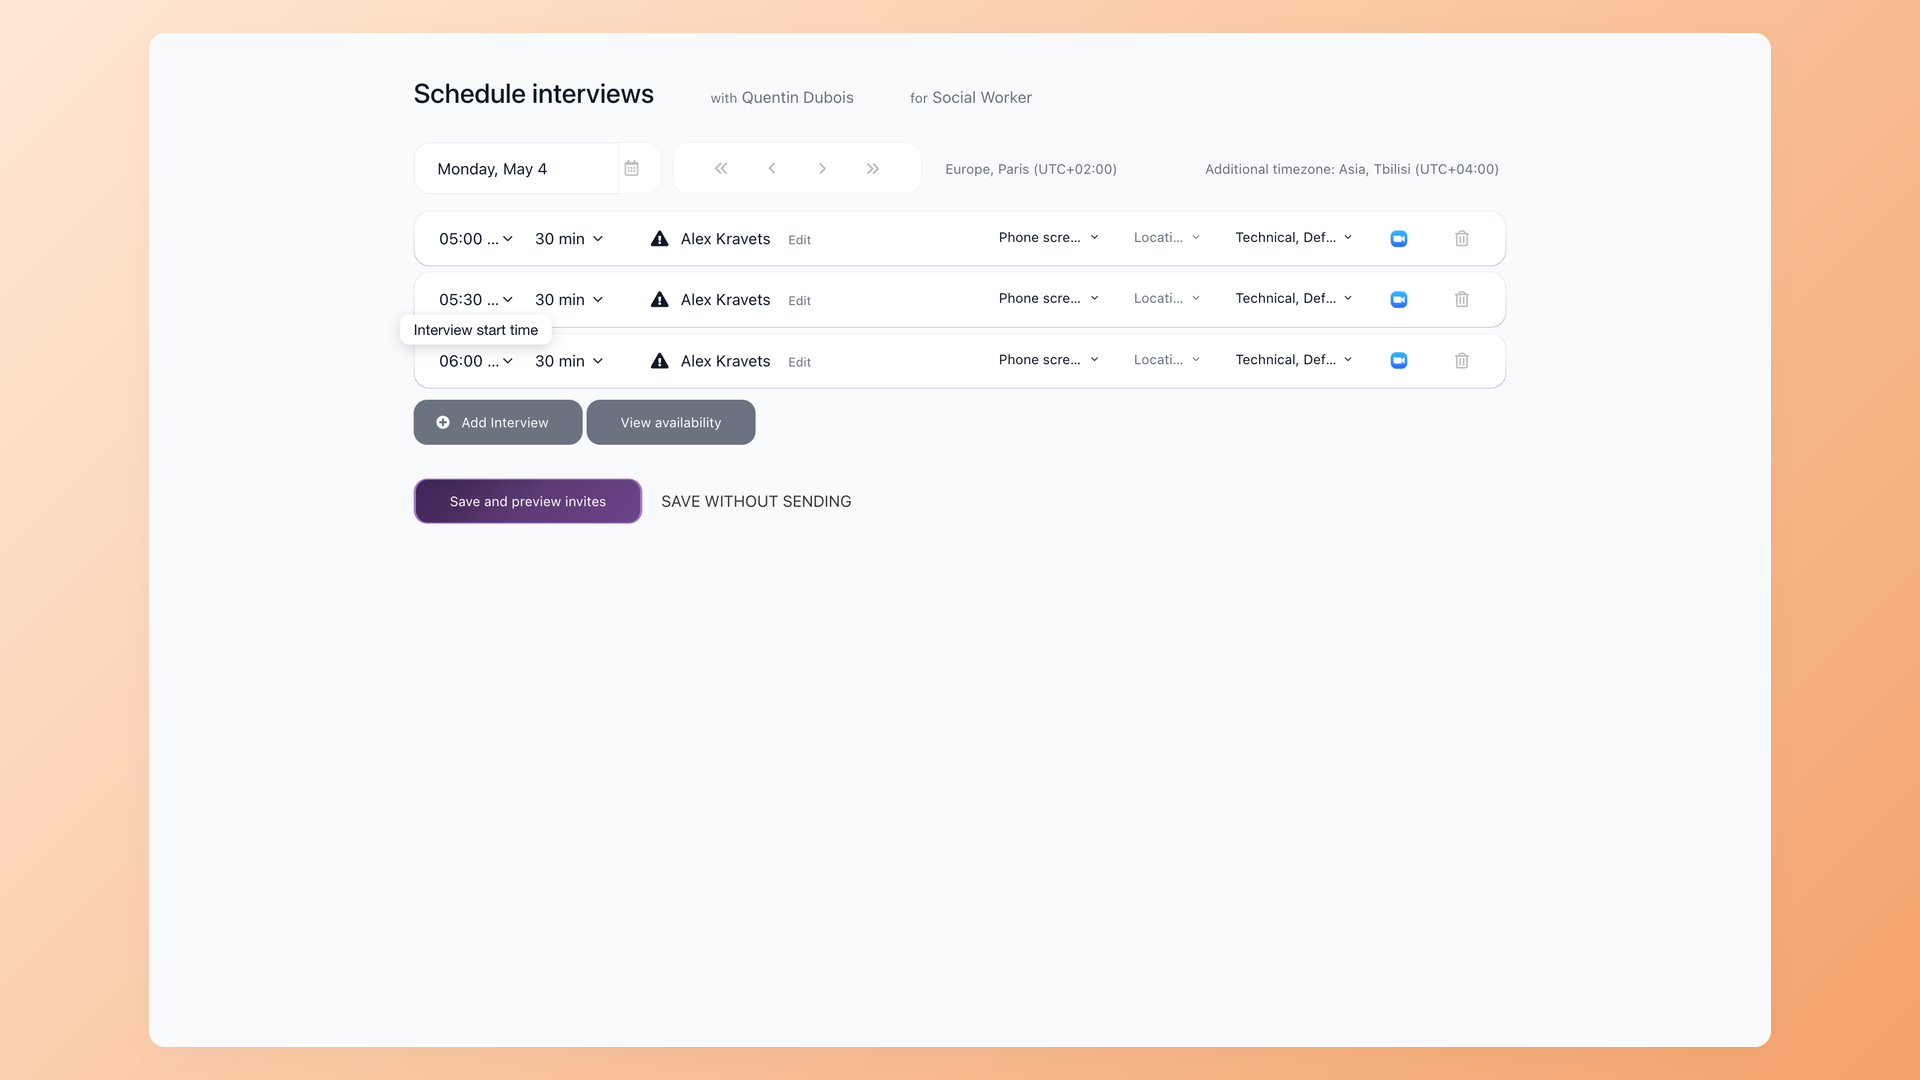
Task: Open Technical, Def... dropdown in 06:00 row
Action: (x=1294, y=359)
